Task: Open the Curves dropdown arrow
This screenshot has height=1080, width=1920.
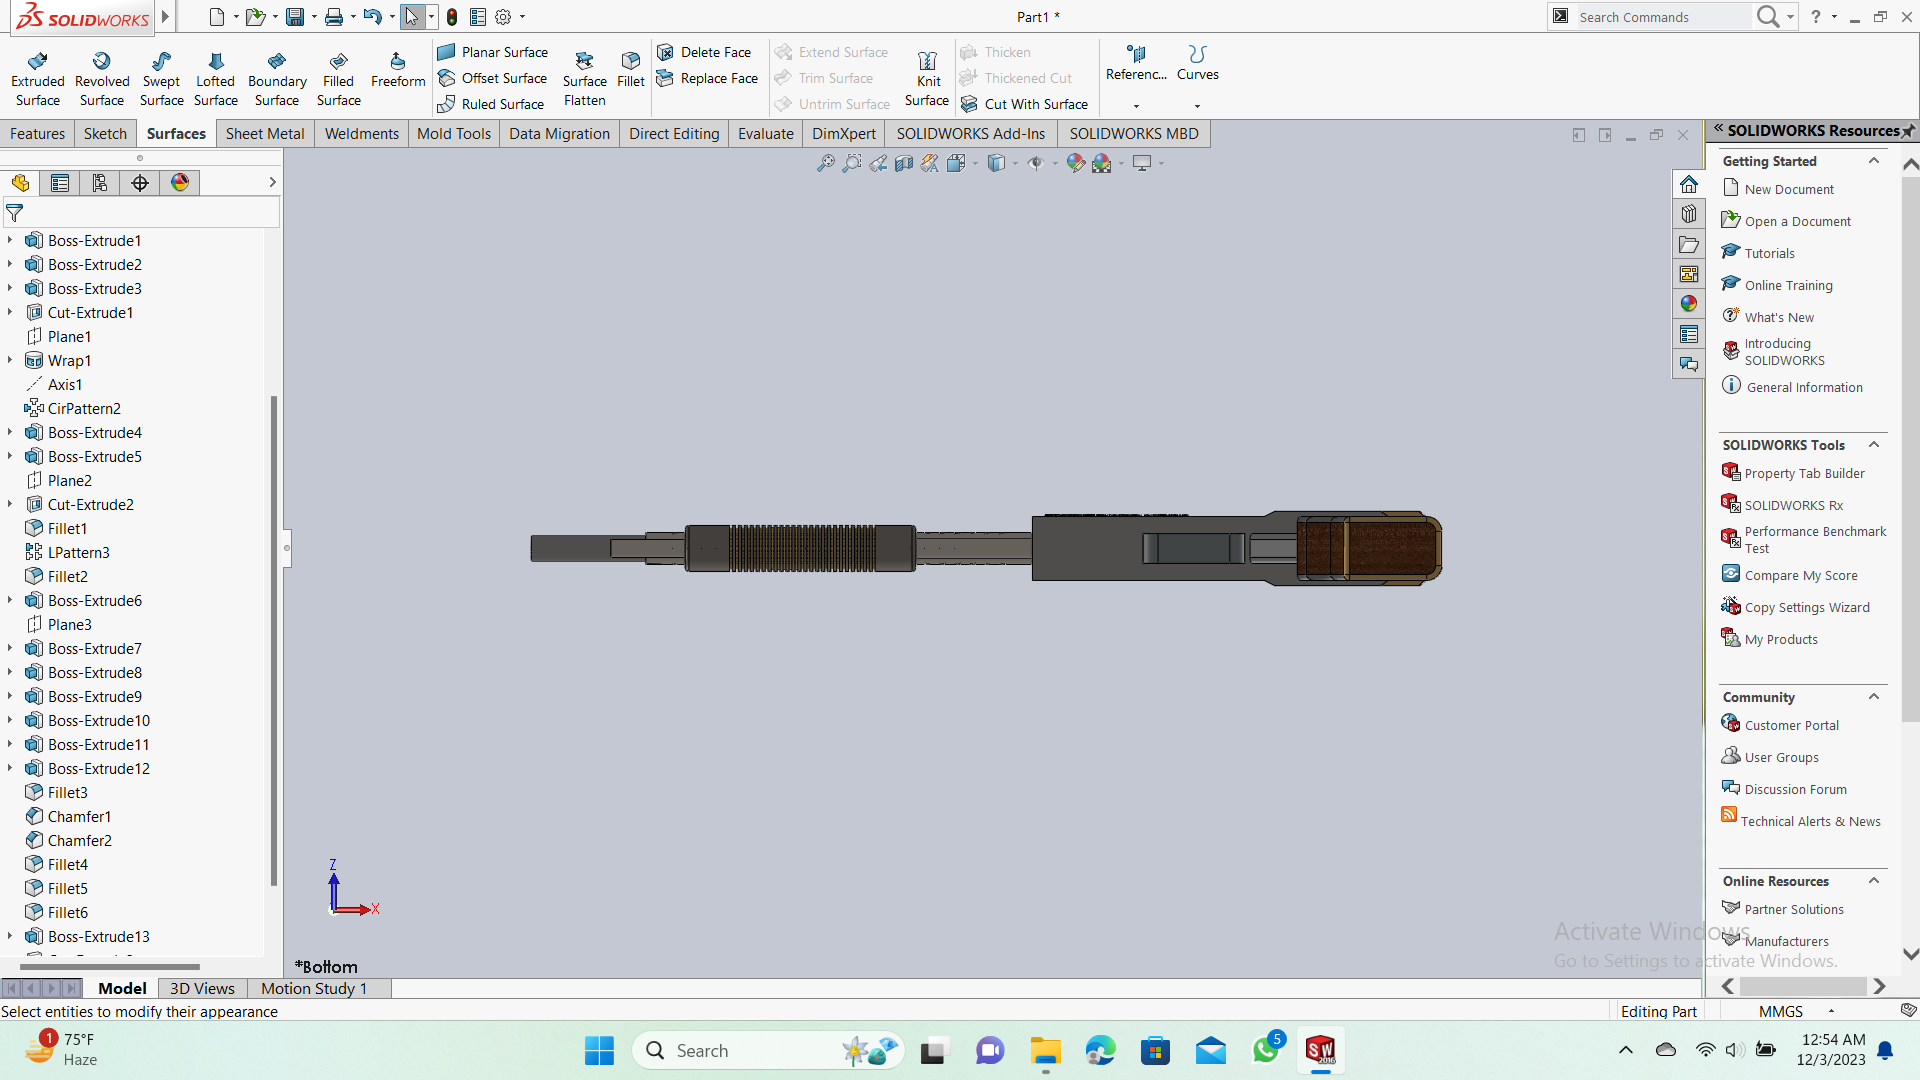Action: [x=1197, y=106]
